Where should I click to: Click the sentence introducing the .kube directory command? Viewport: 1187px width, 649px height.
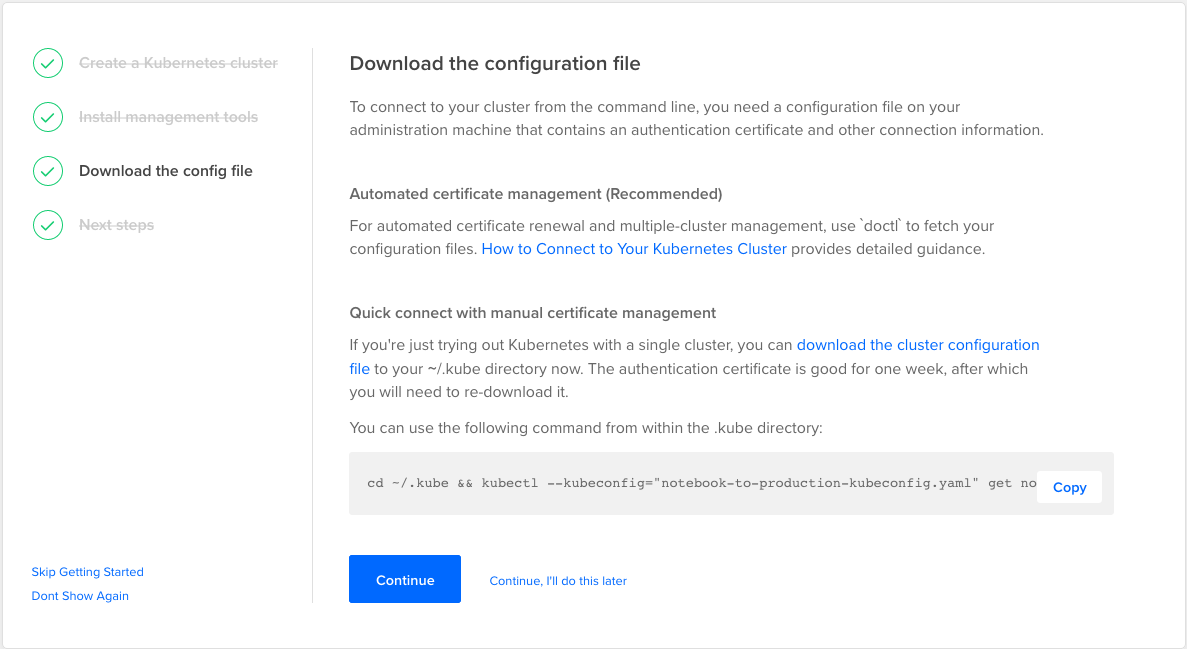tap(585, 428)
